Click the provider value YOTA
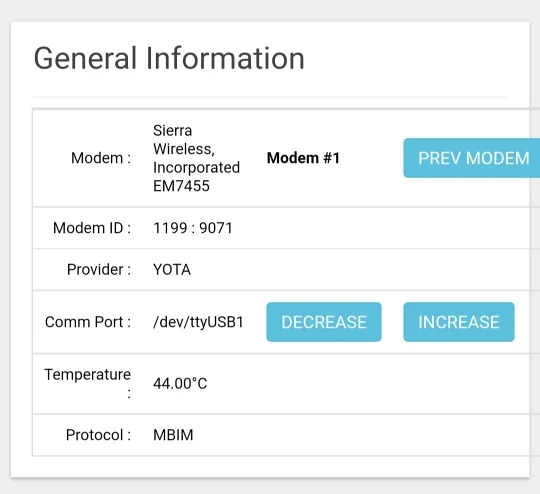Viewport: 540px width, 494px height. [x=172, y=269]
